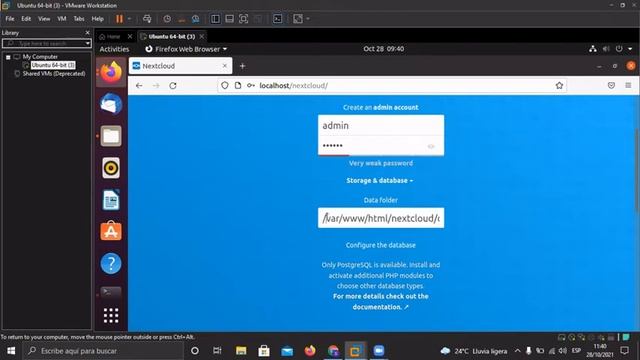
Task: Open the console view icon in VMware toolbar
Action: tap(278, 19)
